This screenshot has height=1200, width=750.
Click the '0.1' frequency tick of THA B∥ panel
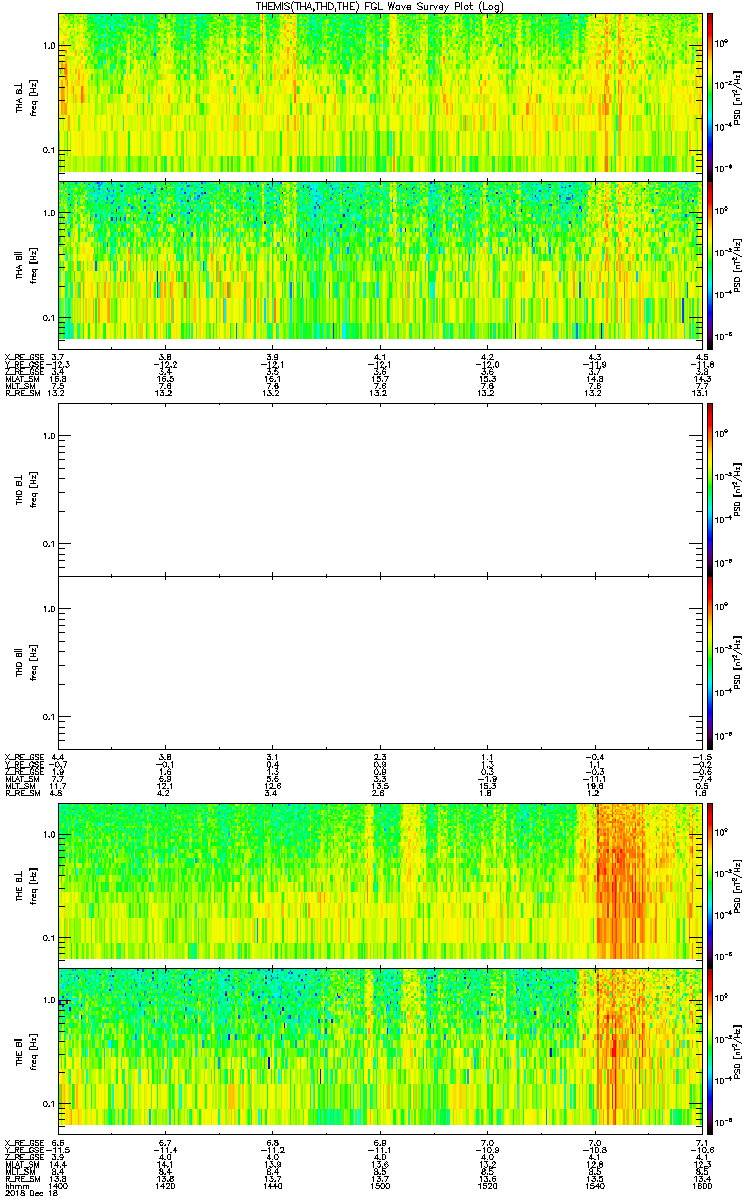tap(48, 319)
